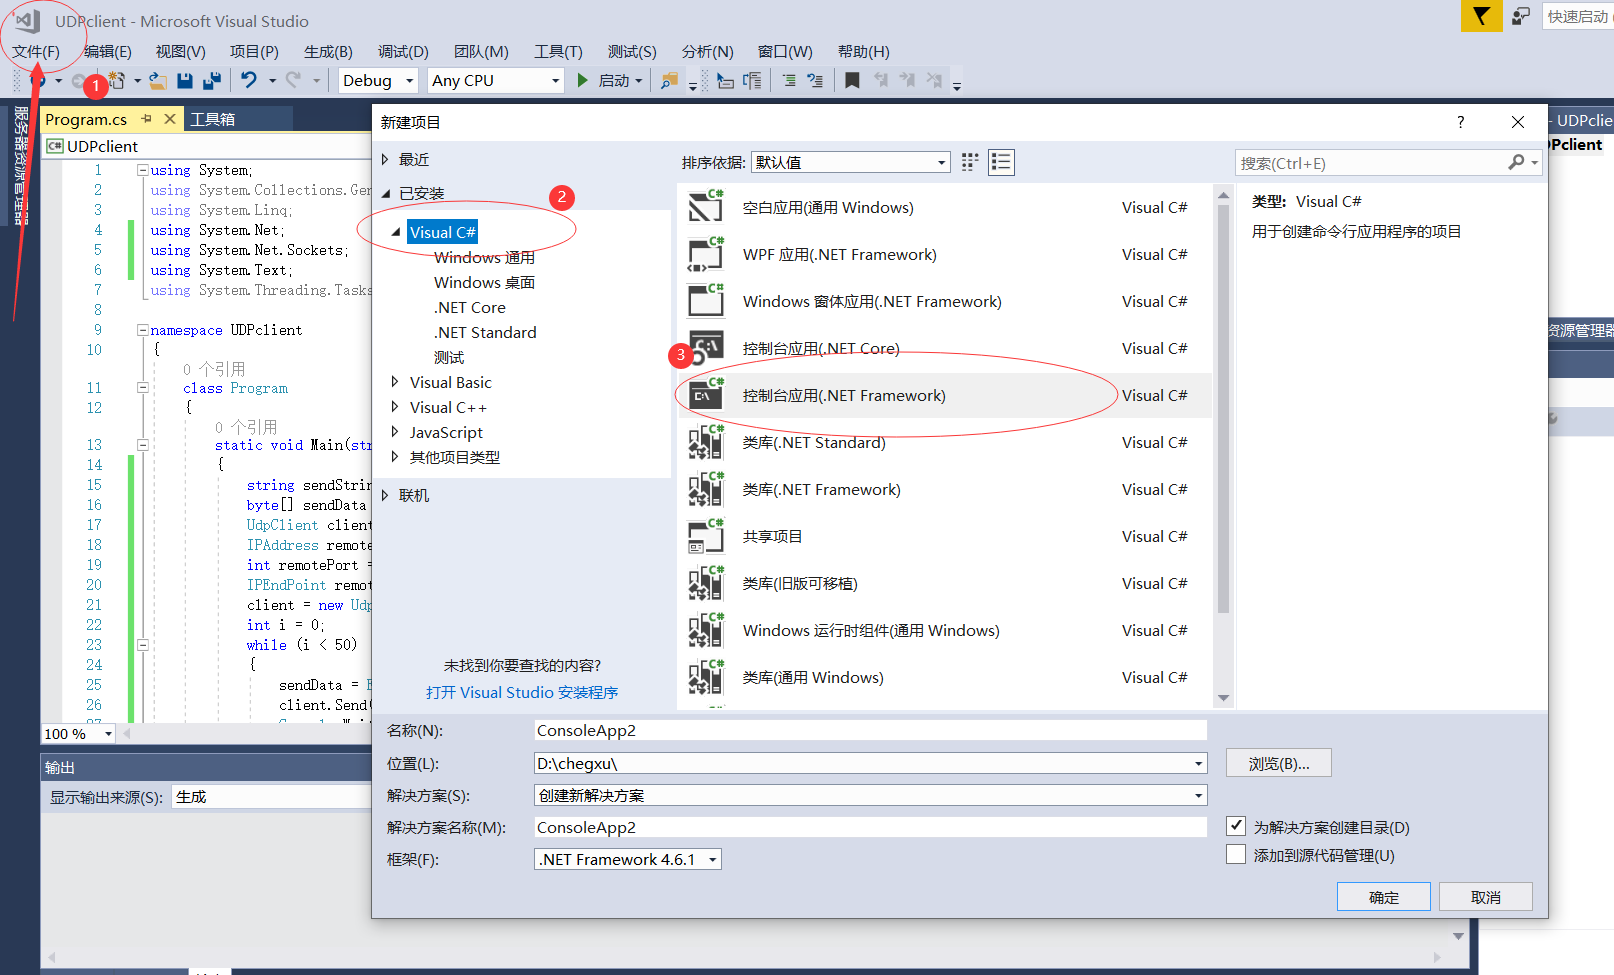Expand the Visual Basic tree node
Screen dimensions: 1614x975
tap(395, 382)
